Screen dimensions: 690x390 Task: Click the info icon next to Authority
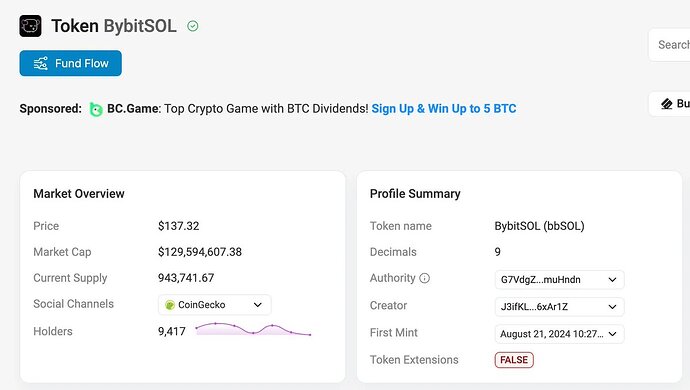click(424, 278)
